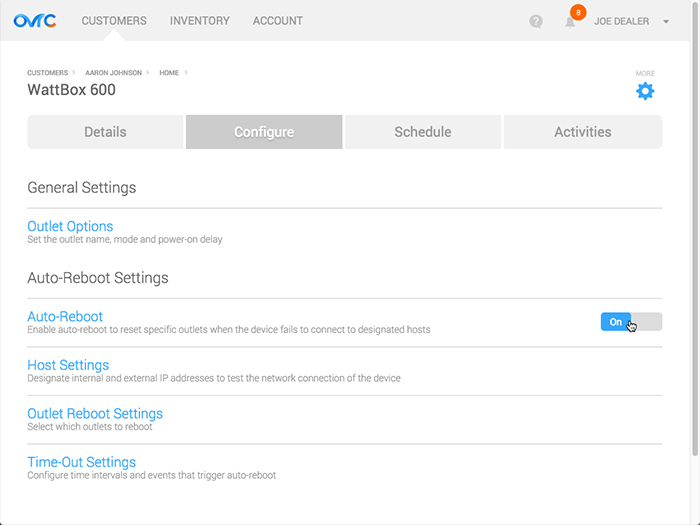This screenshot has height=525, width=700.
Task: Switch to the Activities tab
Action: pos(583,132)
